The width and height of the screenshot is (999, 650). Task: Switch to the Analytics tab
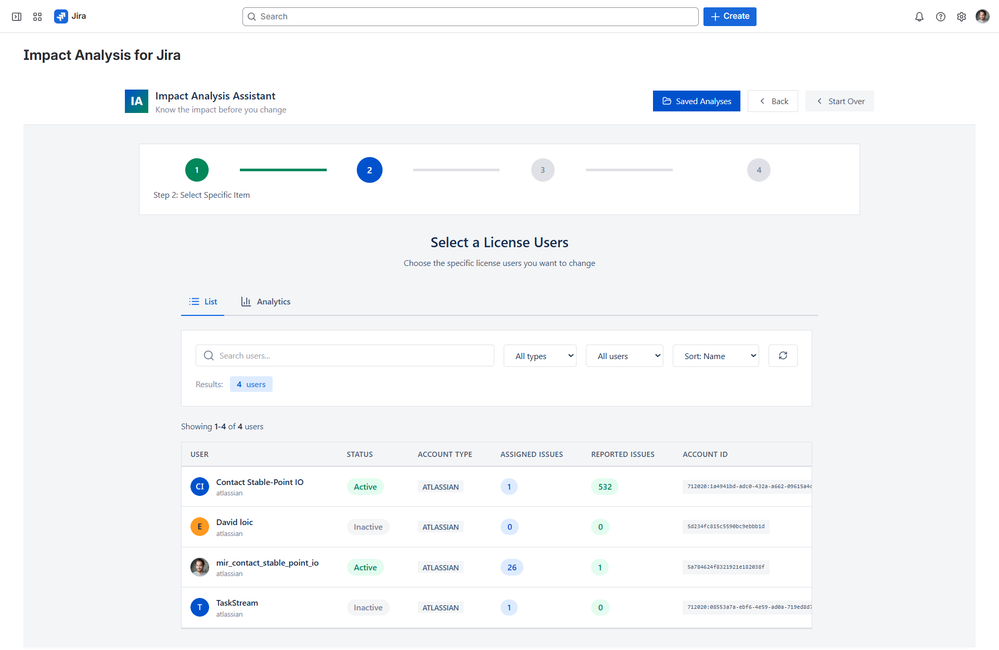coord(265,301)
